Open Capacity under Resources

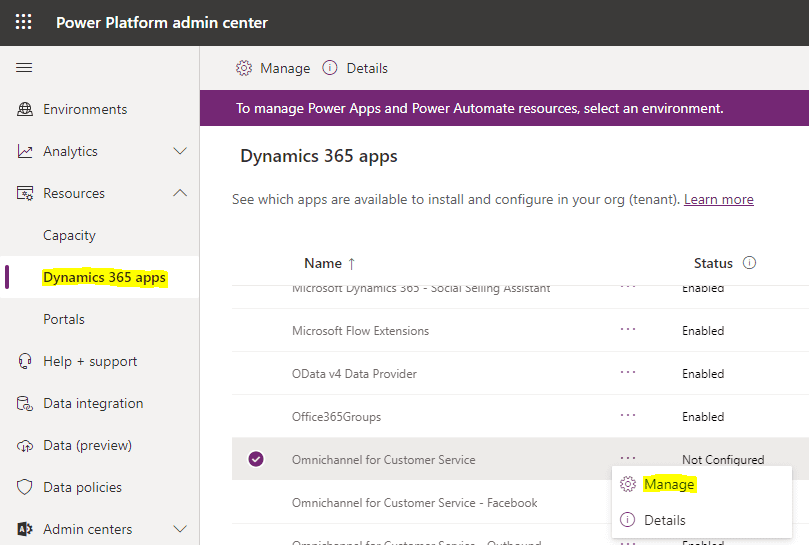click(69, 235)
